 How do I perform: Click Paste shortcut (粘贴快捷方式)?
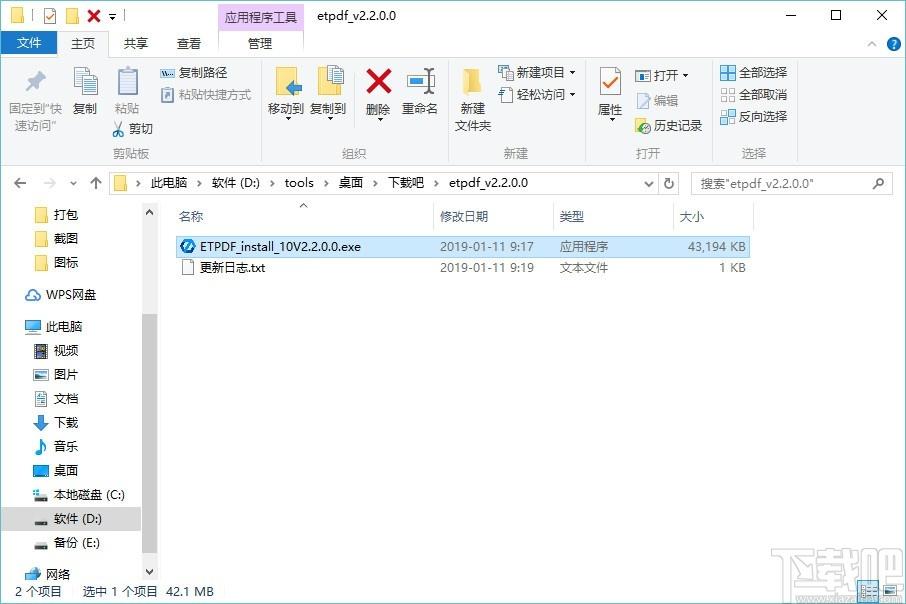(x=206, y=95)
